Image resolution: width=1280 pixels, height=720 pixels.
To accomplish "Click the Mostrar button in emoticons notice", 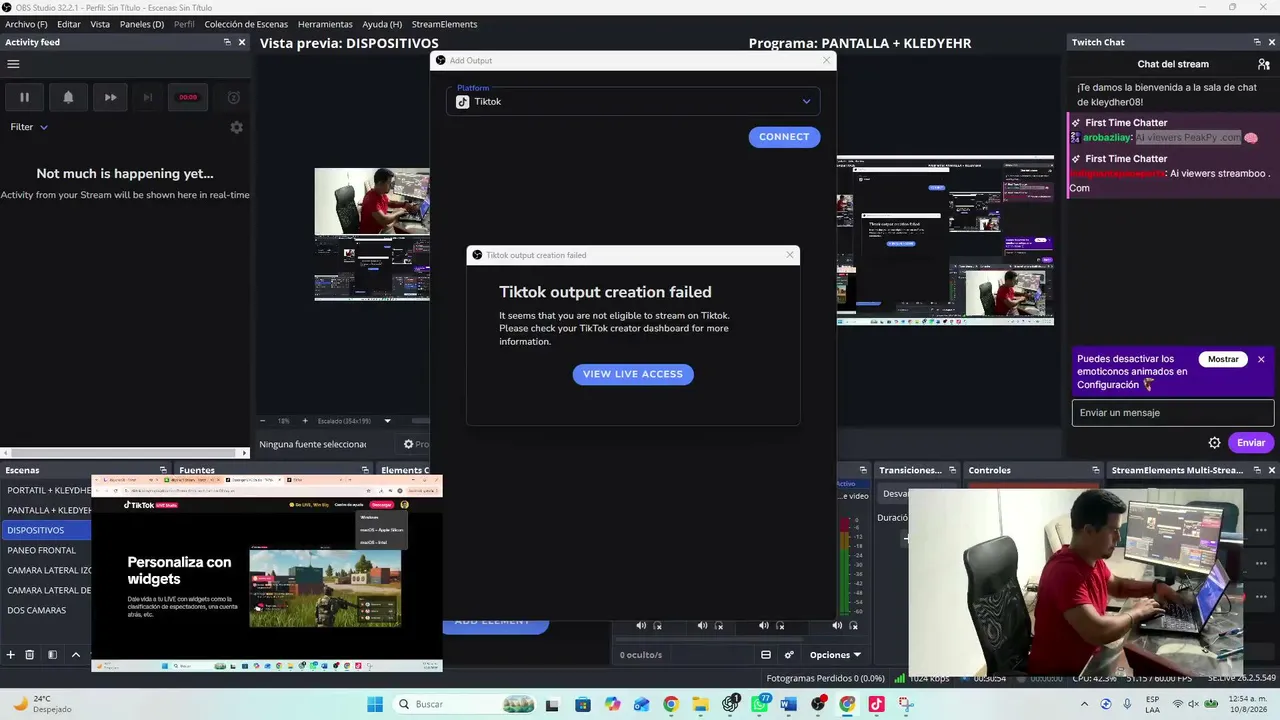I will pyautogui.click(x=1223, y=359).
